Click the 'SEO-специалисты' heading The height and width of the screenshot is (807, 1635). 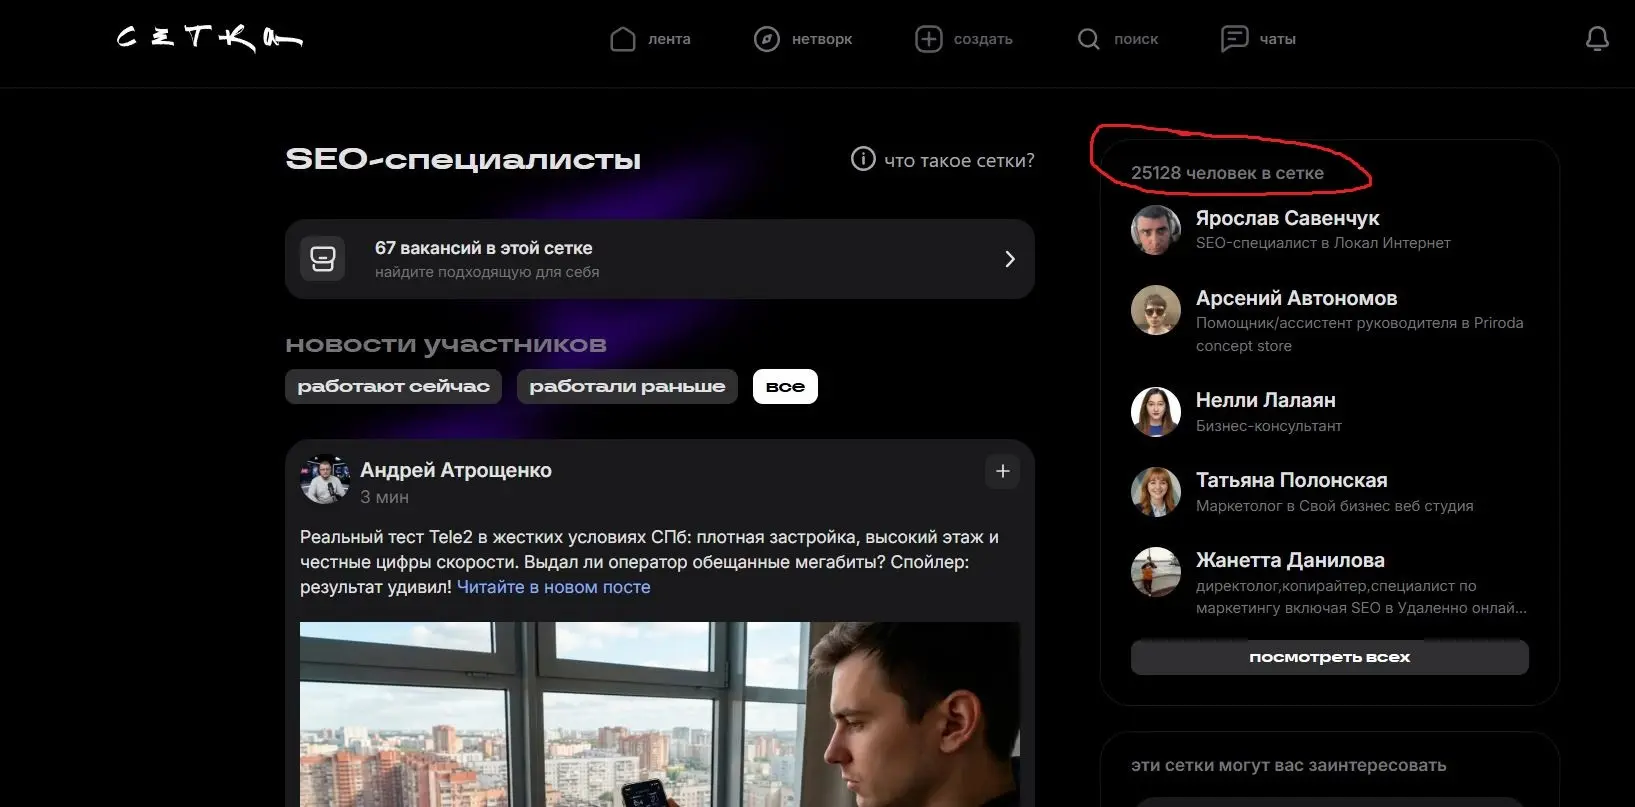[463, 160]
